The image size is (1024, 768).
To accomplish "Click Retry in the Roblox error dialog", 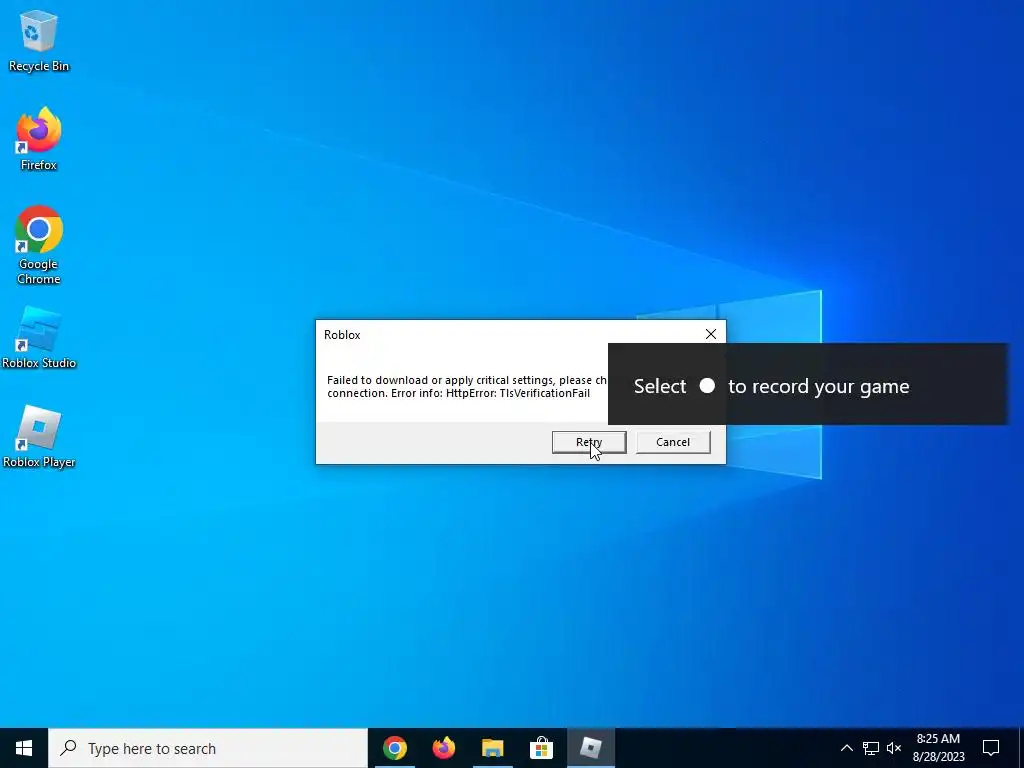I will (x=588, y=442).
